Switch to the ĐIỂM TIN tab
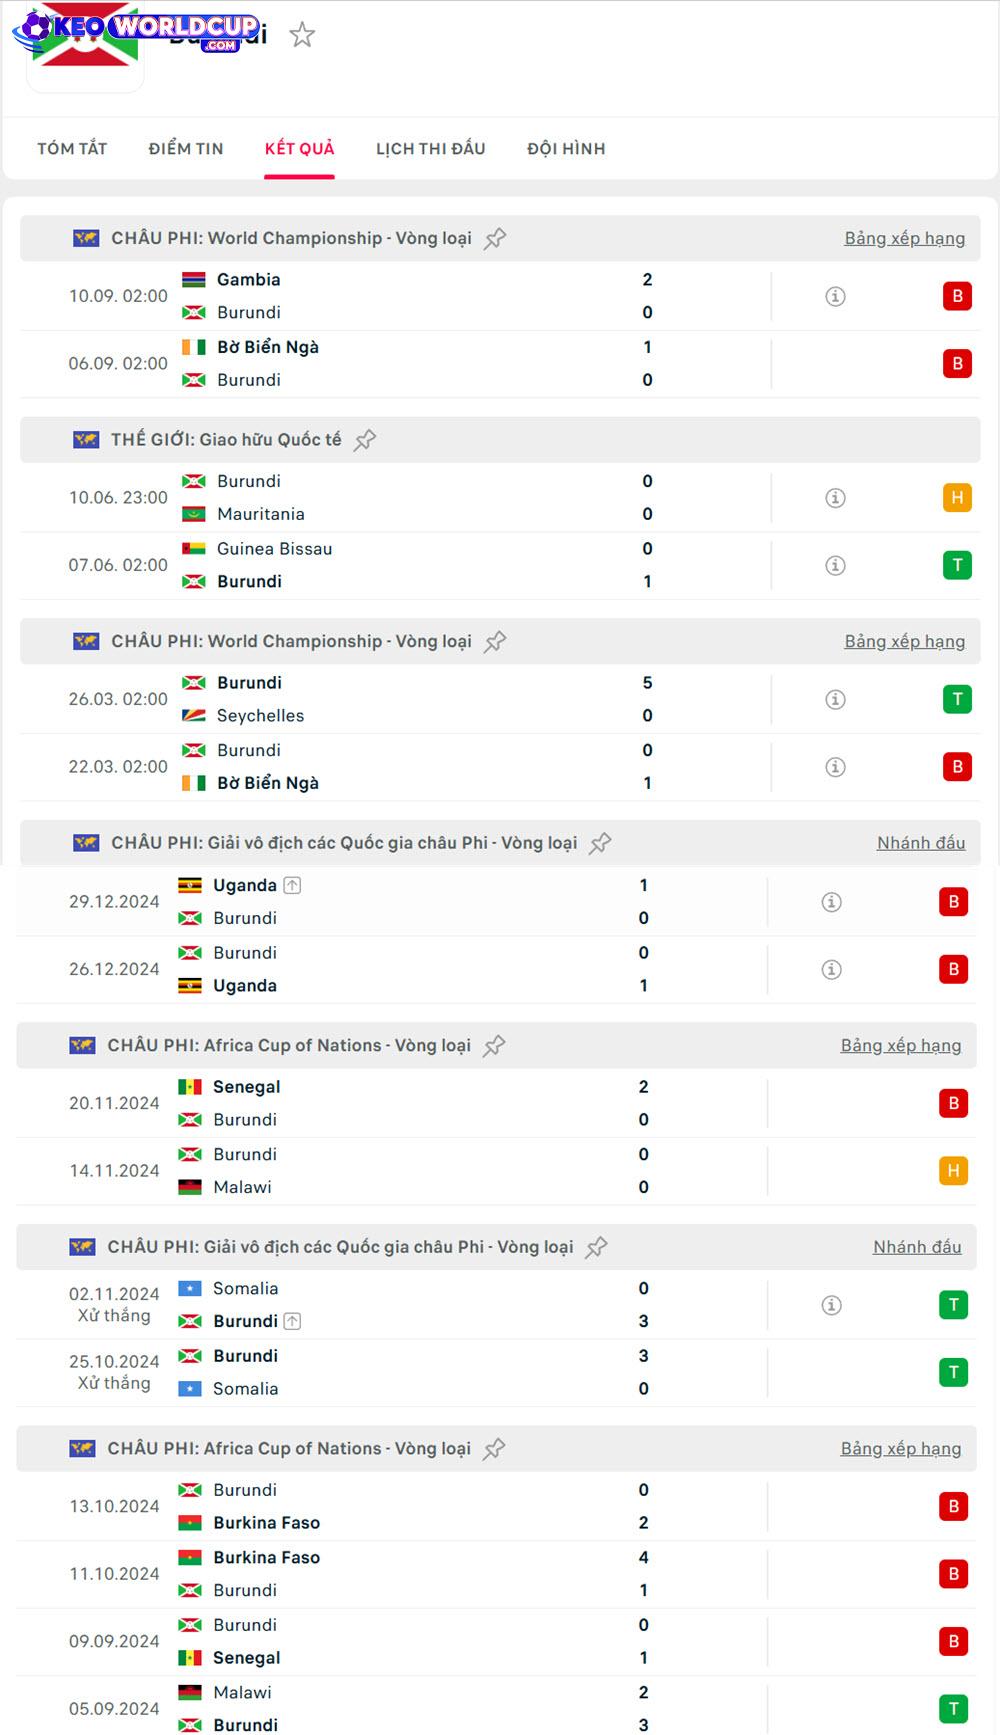The height and width of the screenshot is (1735, 1000). point(186,149)
